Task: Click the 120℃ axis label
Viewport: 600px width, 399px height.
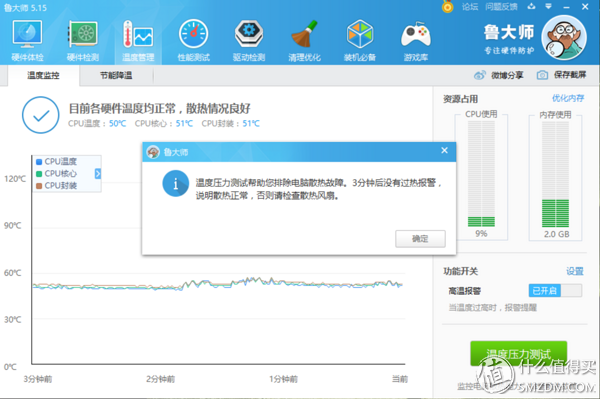Action: point(15,179)
